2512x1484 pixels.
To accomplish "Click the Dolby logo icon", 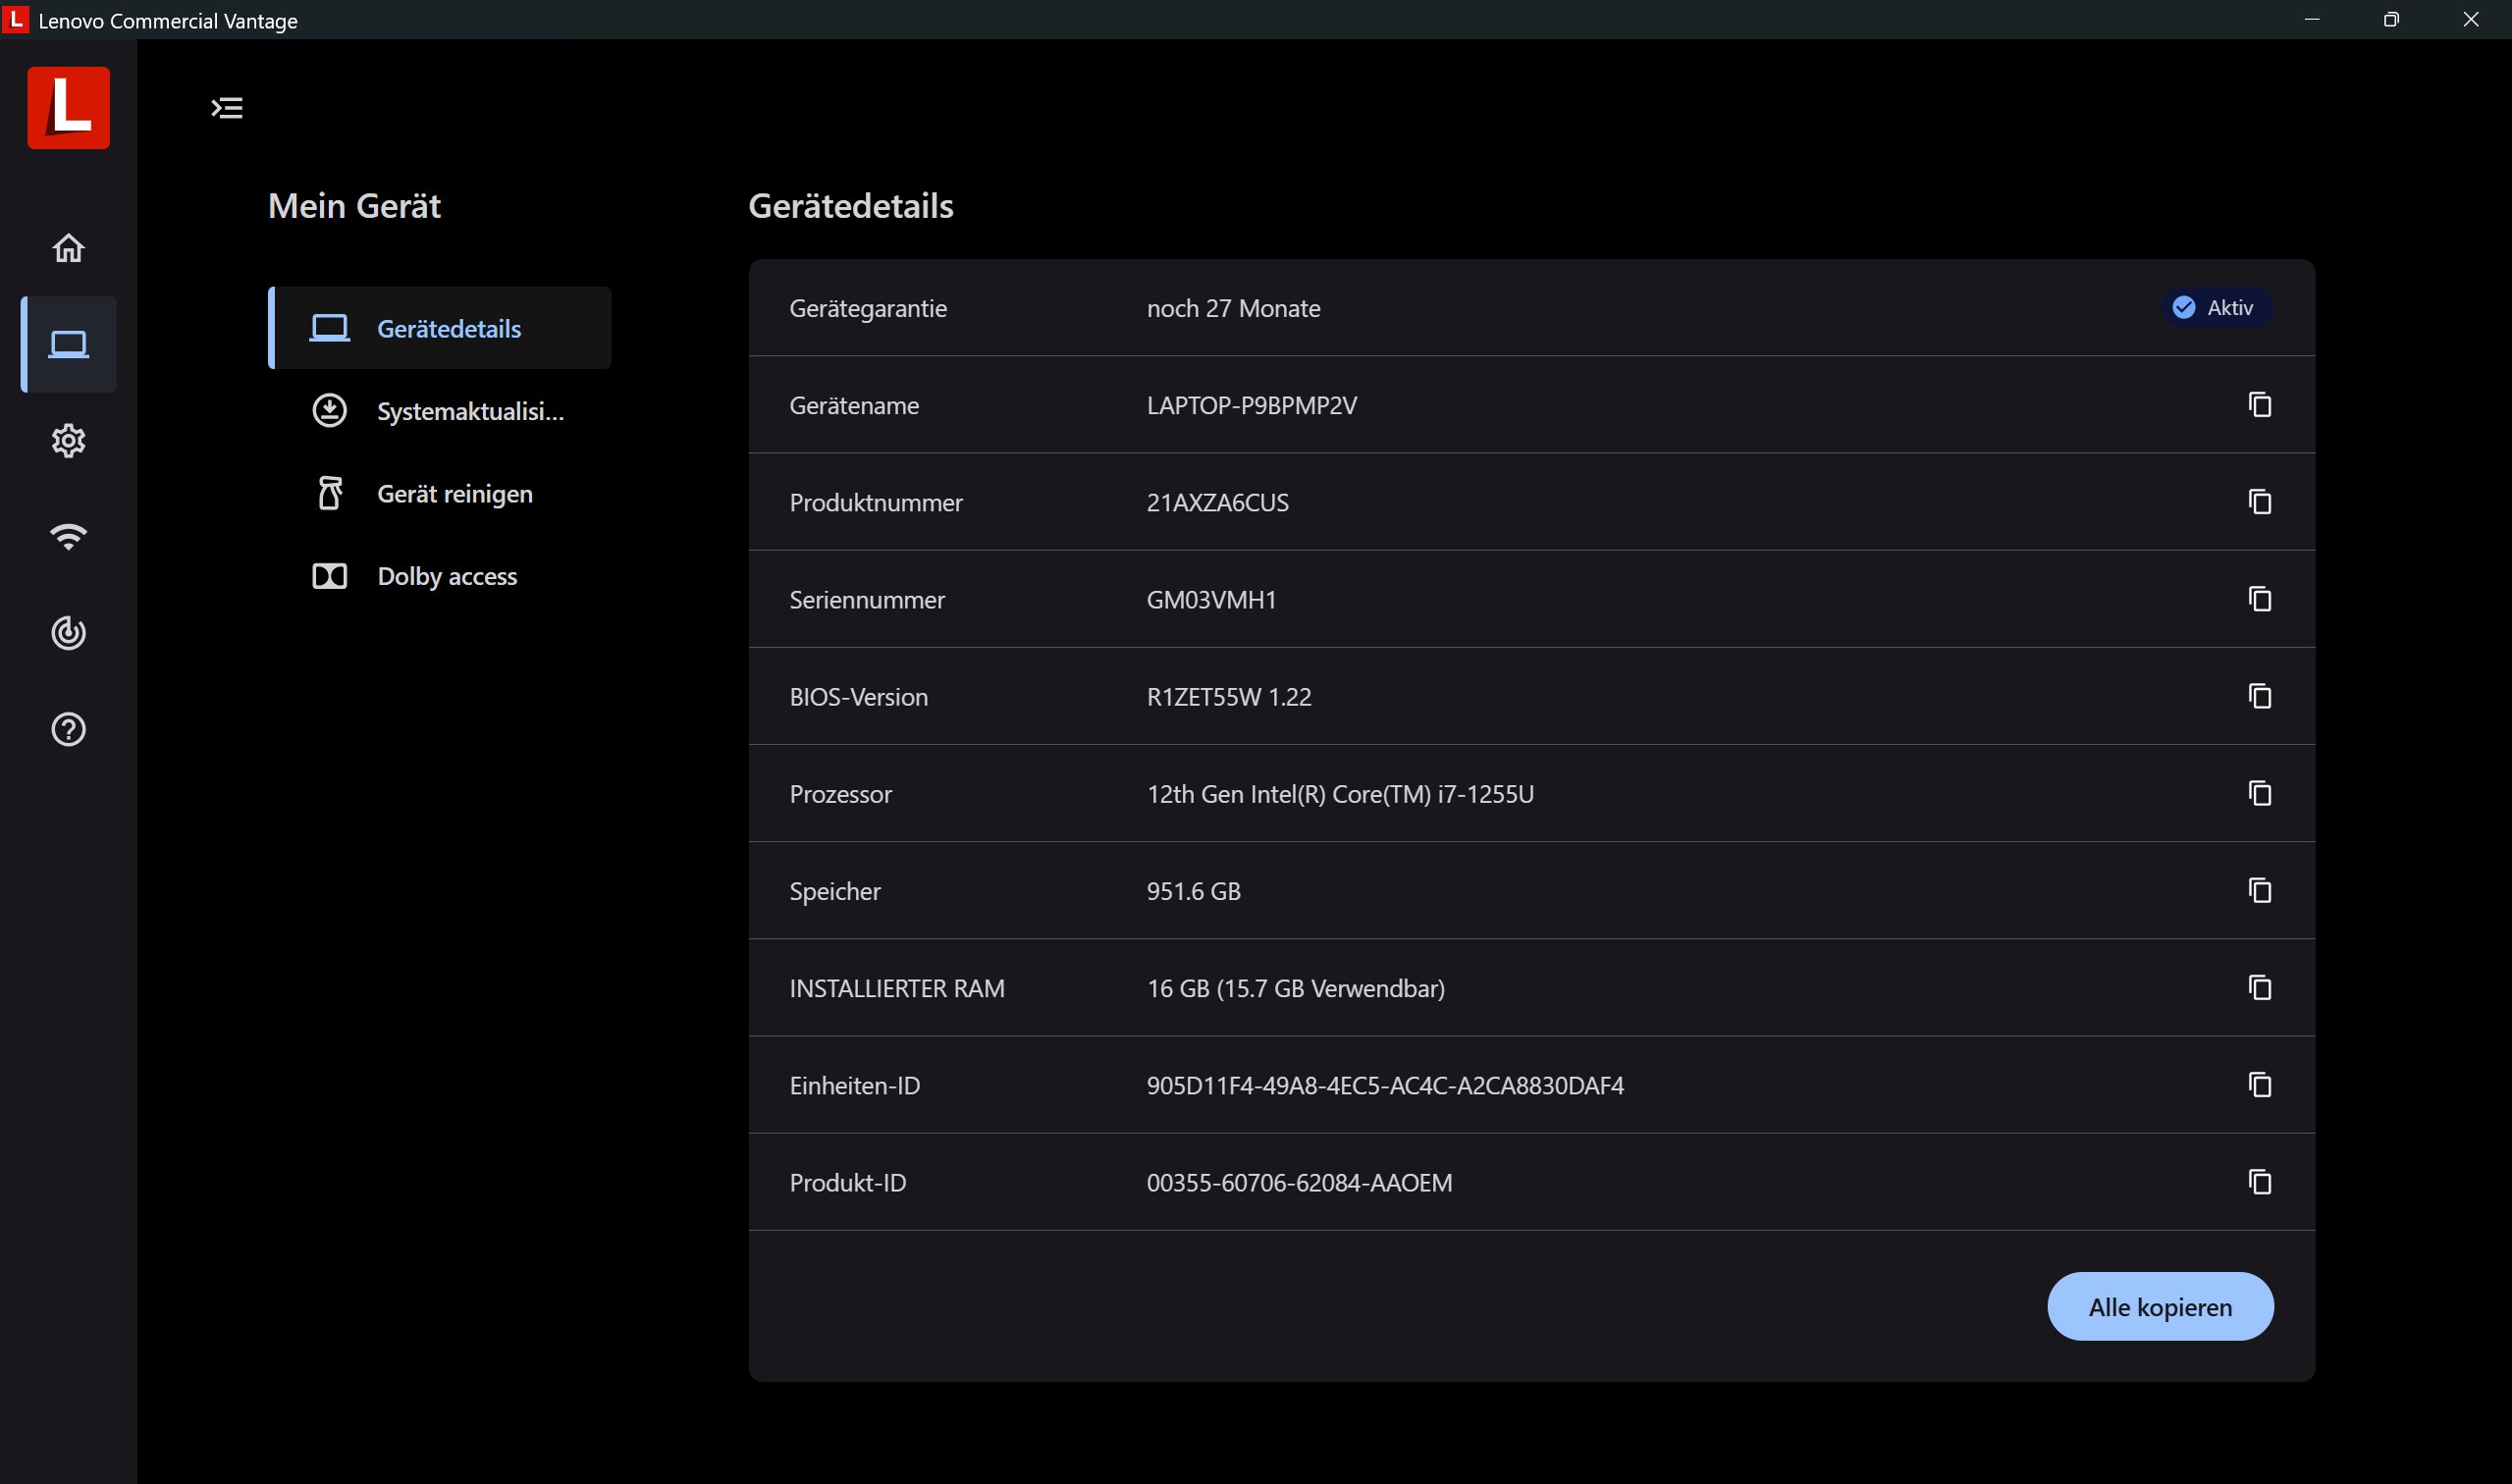I will coord(329,576).
